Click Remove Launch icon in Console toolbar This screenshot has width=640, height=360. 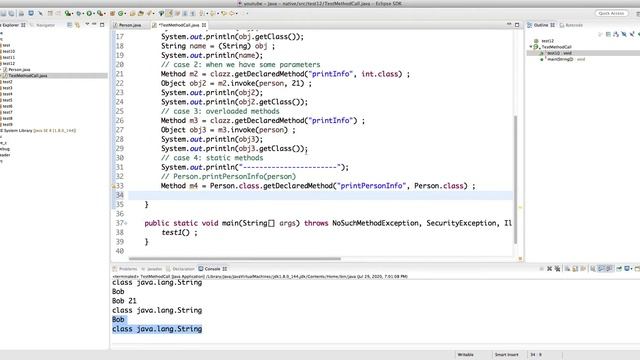[549, 269]
